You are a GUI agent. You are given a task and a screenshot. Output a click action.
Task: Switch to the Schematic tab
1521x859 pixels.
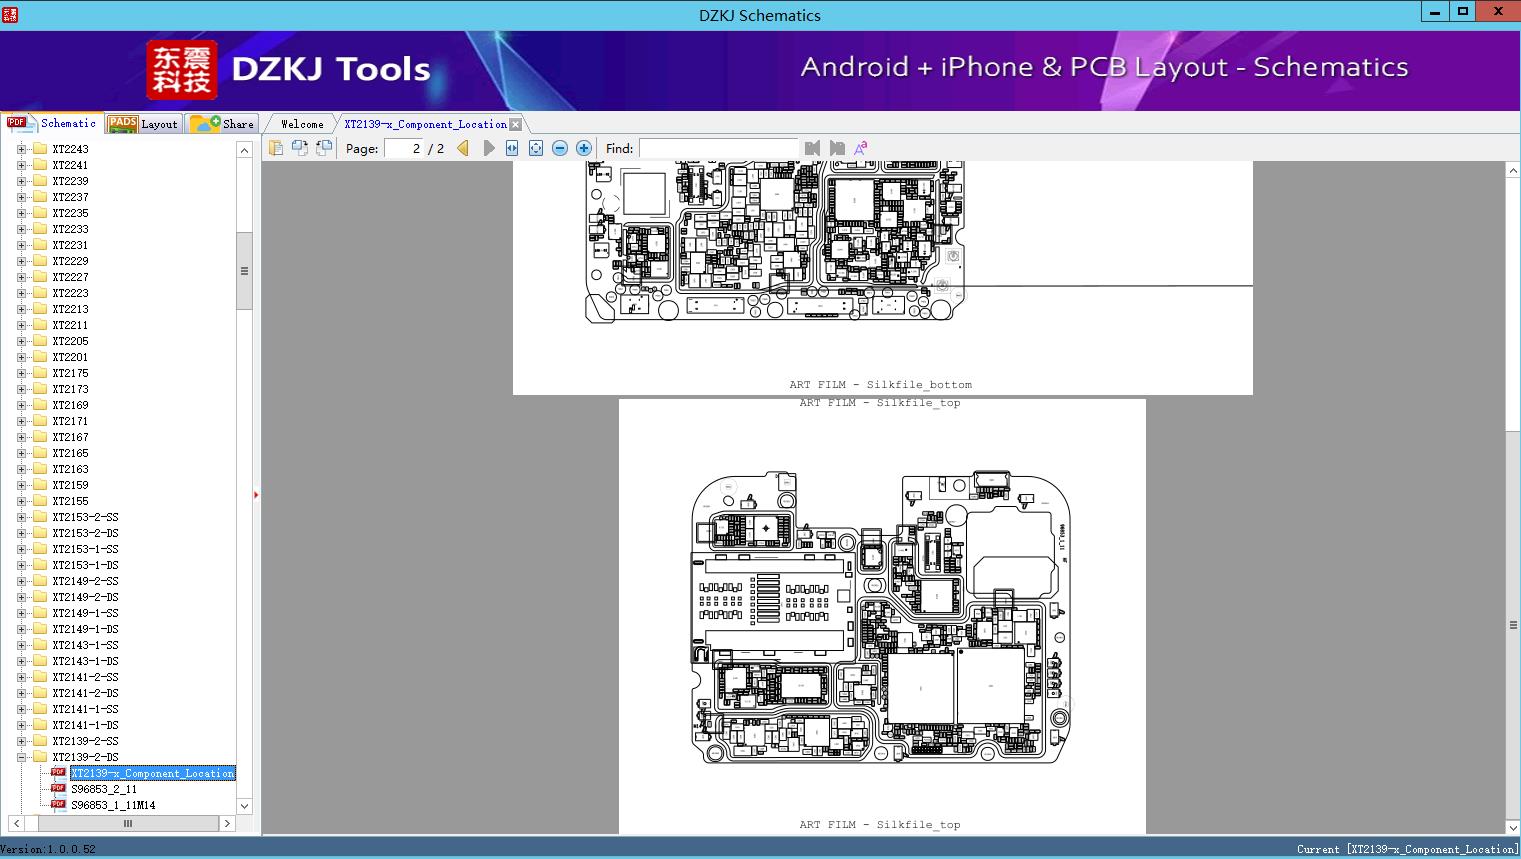tap(51, 123)
